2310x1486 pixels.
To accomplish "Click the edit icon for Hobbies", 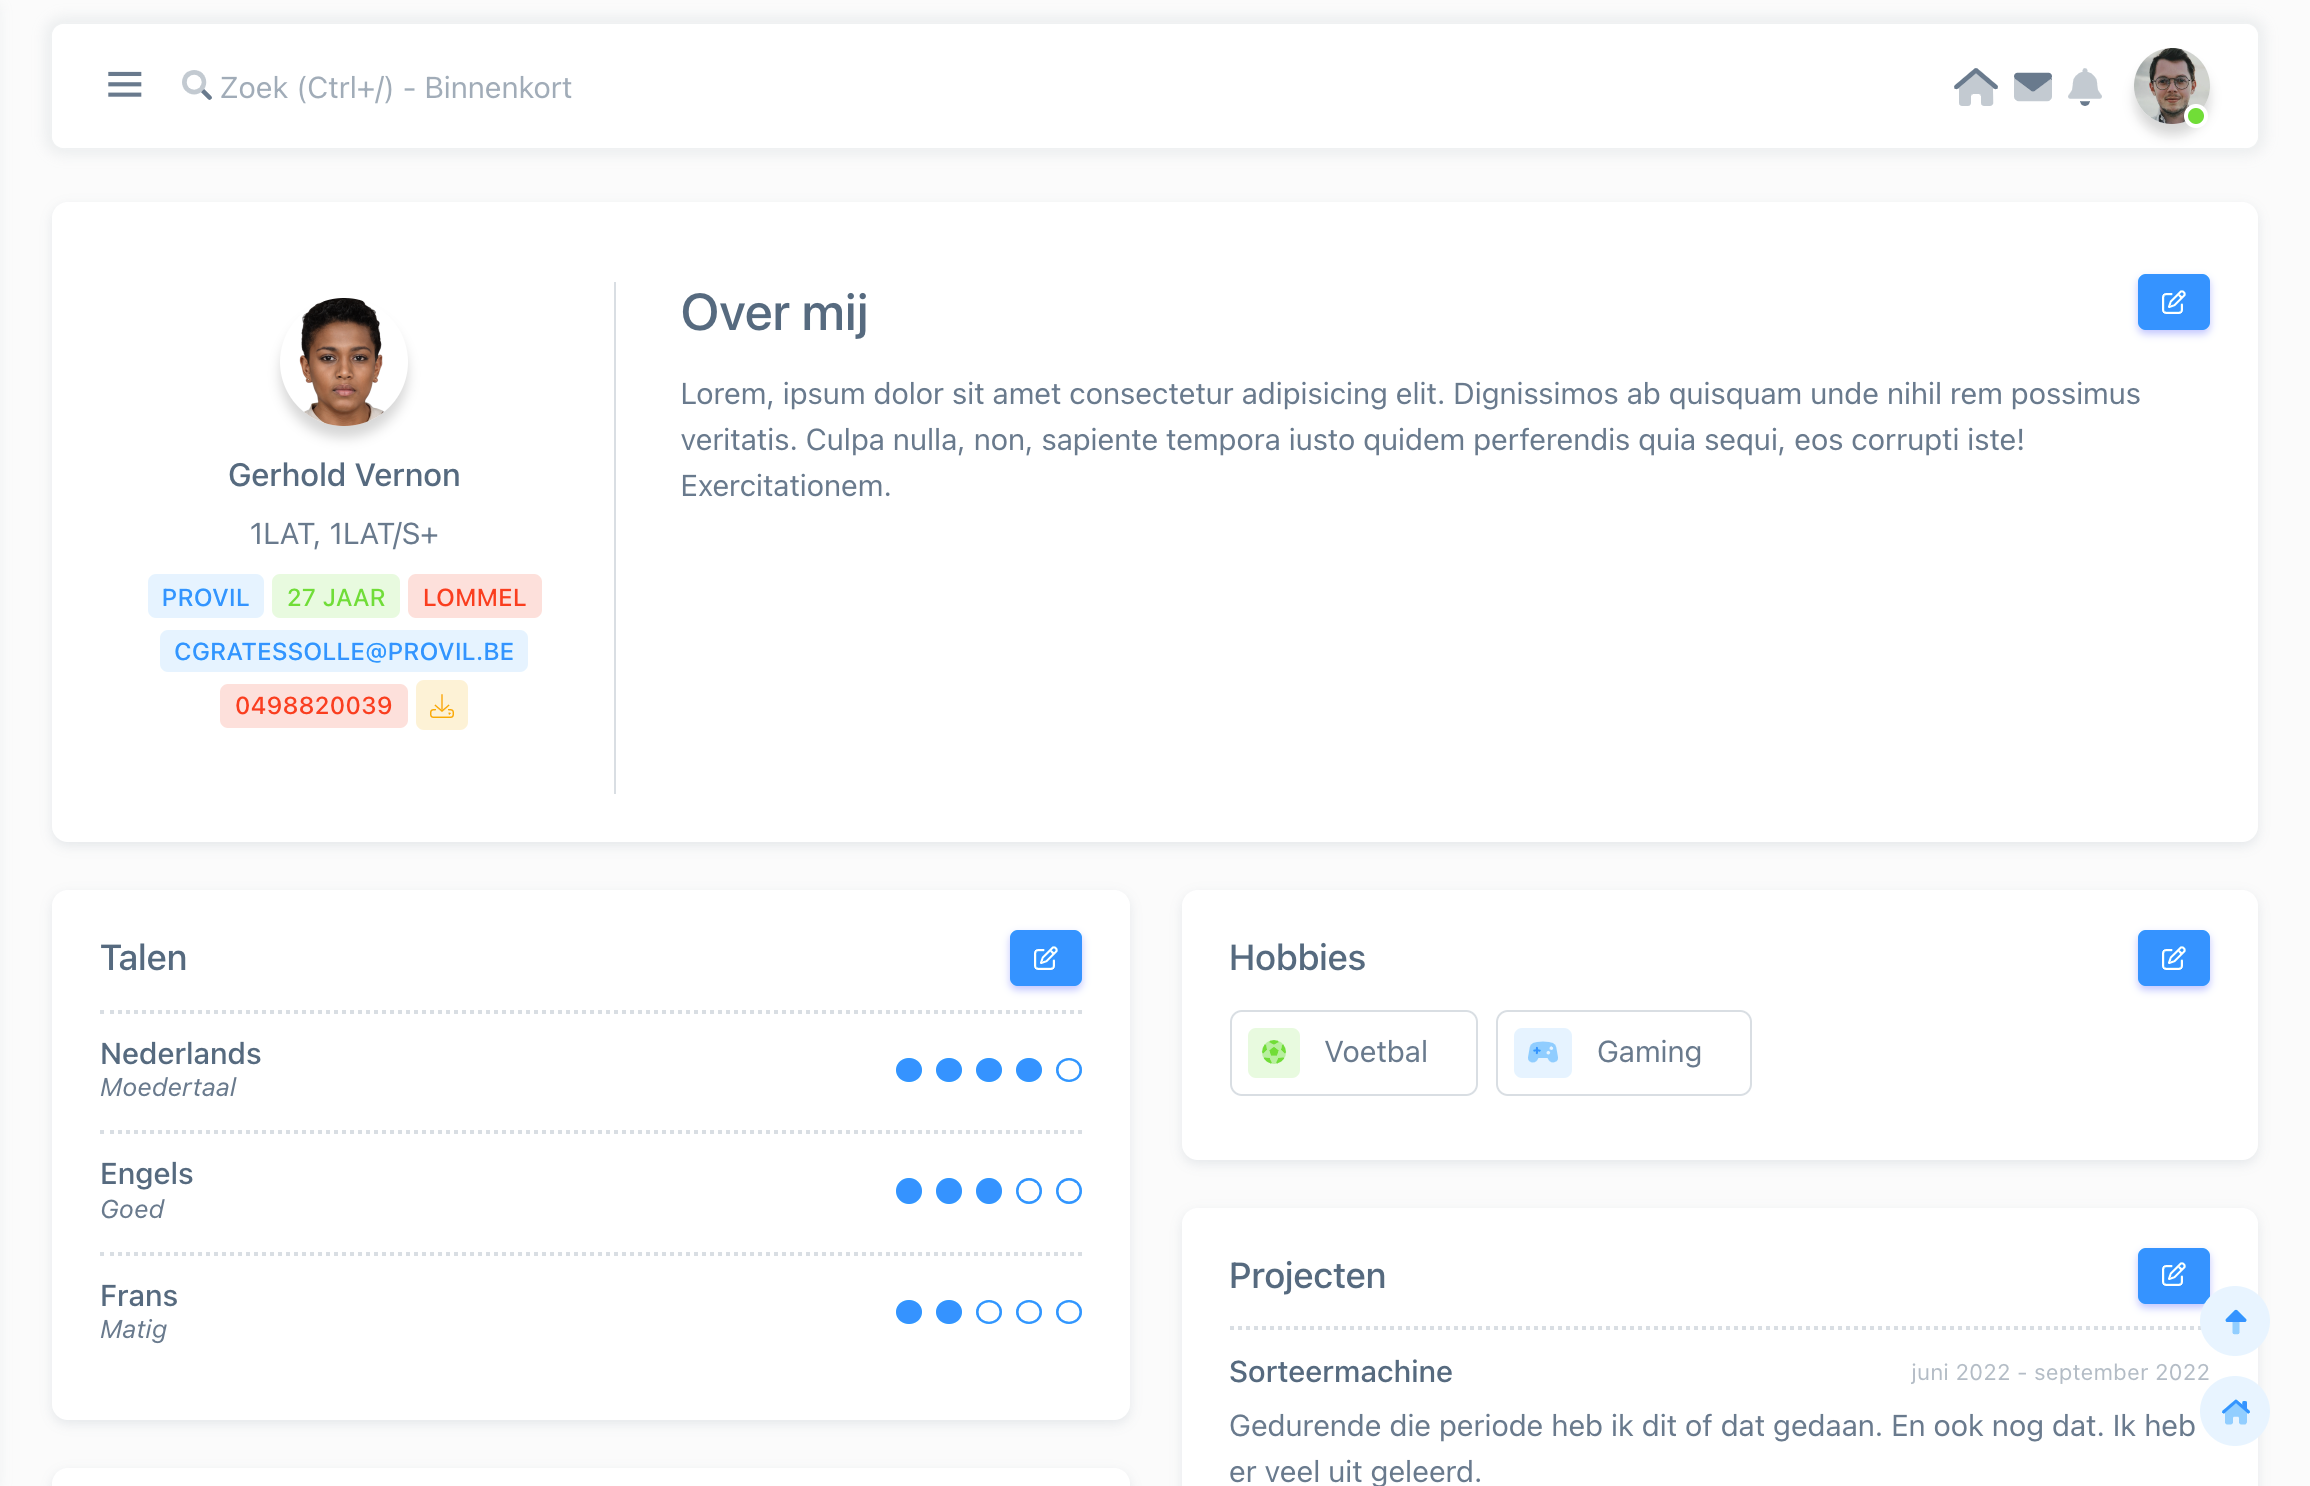I will pos(2173,958).
